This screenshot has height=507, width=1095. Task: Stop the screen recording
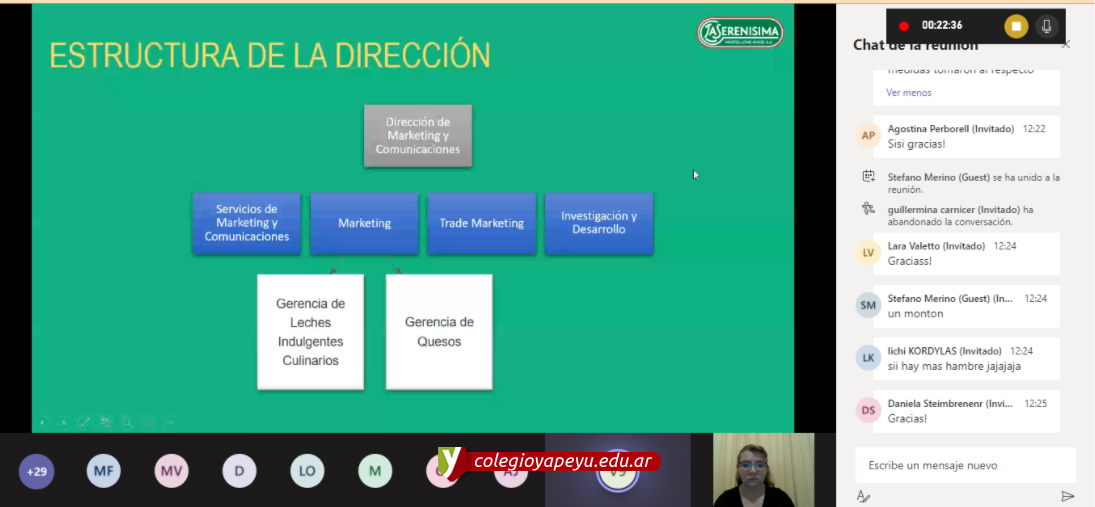(1016, 26)
